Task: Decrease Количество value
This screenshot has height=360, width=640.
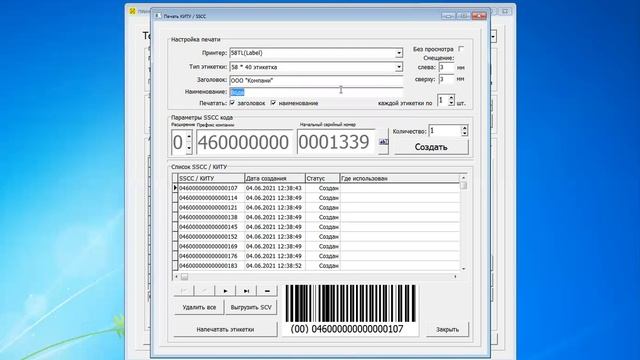Action: tap(464, 133)
